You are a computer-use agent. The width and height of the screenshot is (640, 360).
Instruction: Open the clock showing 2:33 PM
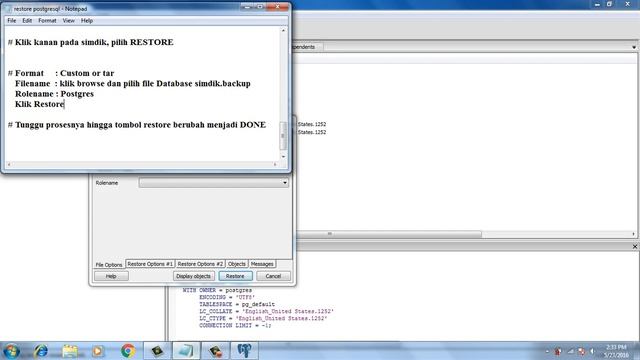[616, 351]
